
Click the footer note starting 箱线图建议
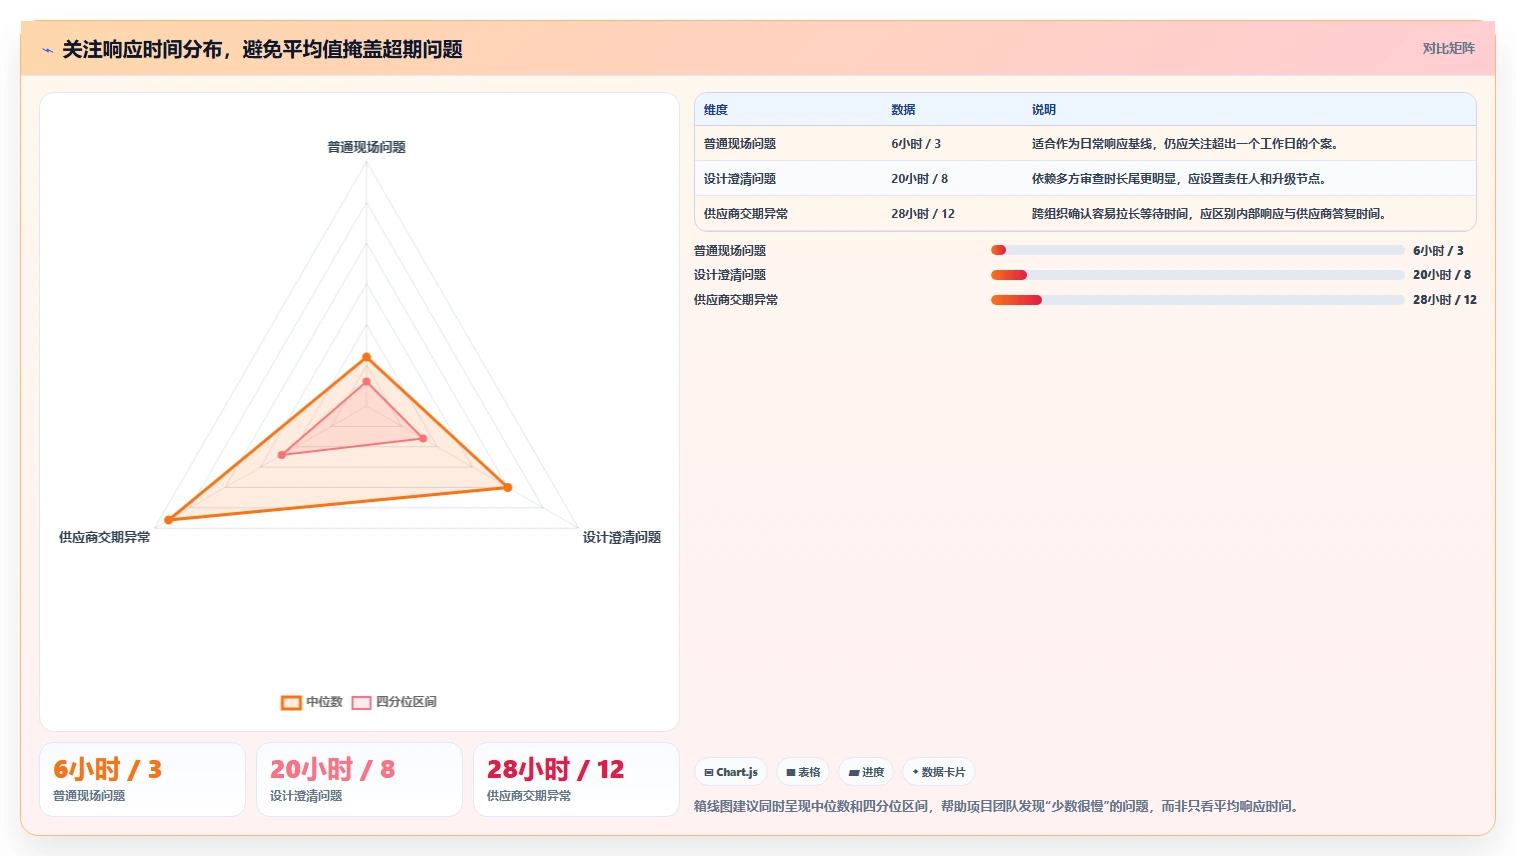(x=998, y=806)
